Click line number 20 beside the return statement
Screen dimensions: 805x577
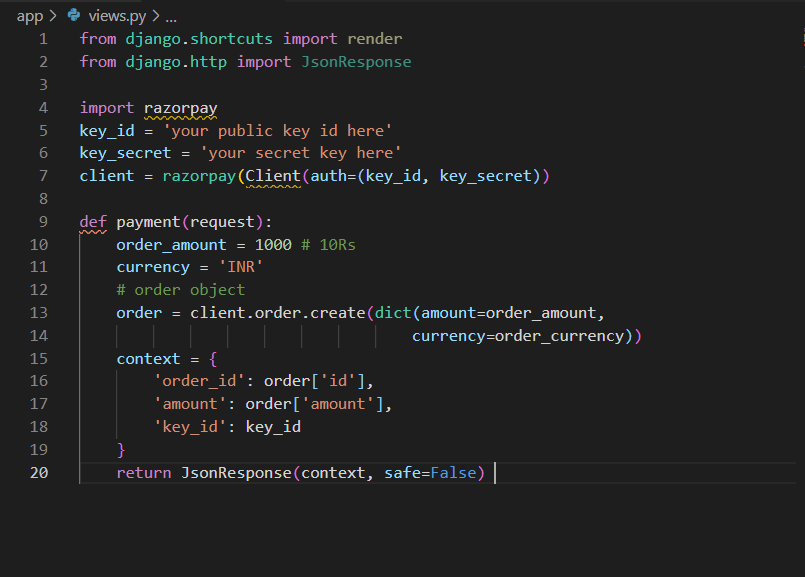[38, 472]
